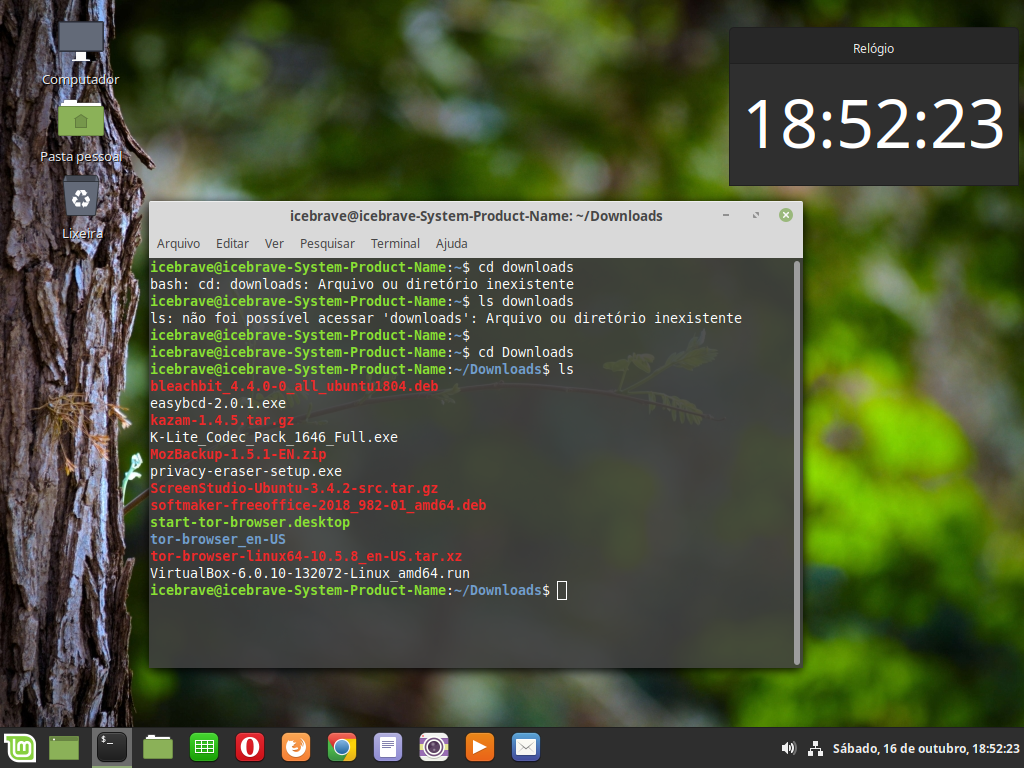Launch the Opera browser from the taskbar
The width and height of the screenshot is (1024, 768).
[249, 748]
